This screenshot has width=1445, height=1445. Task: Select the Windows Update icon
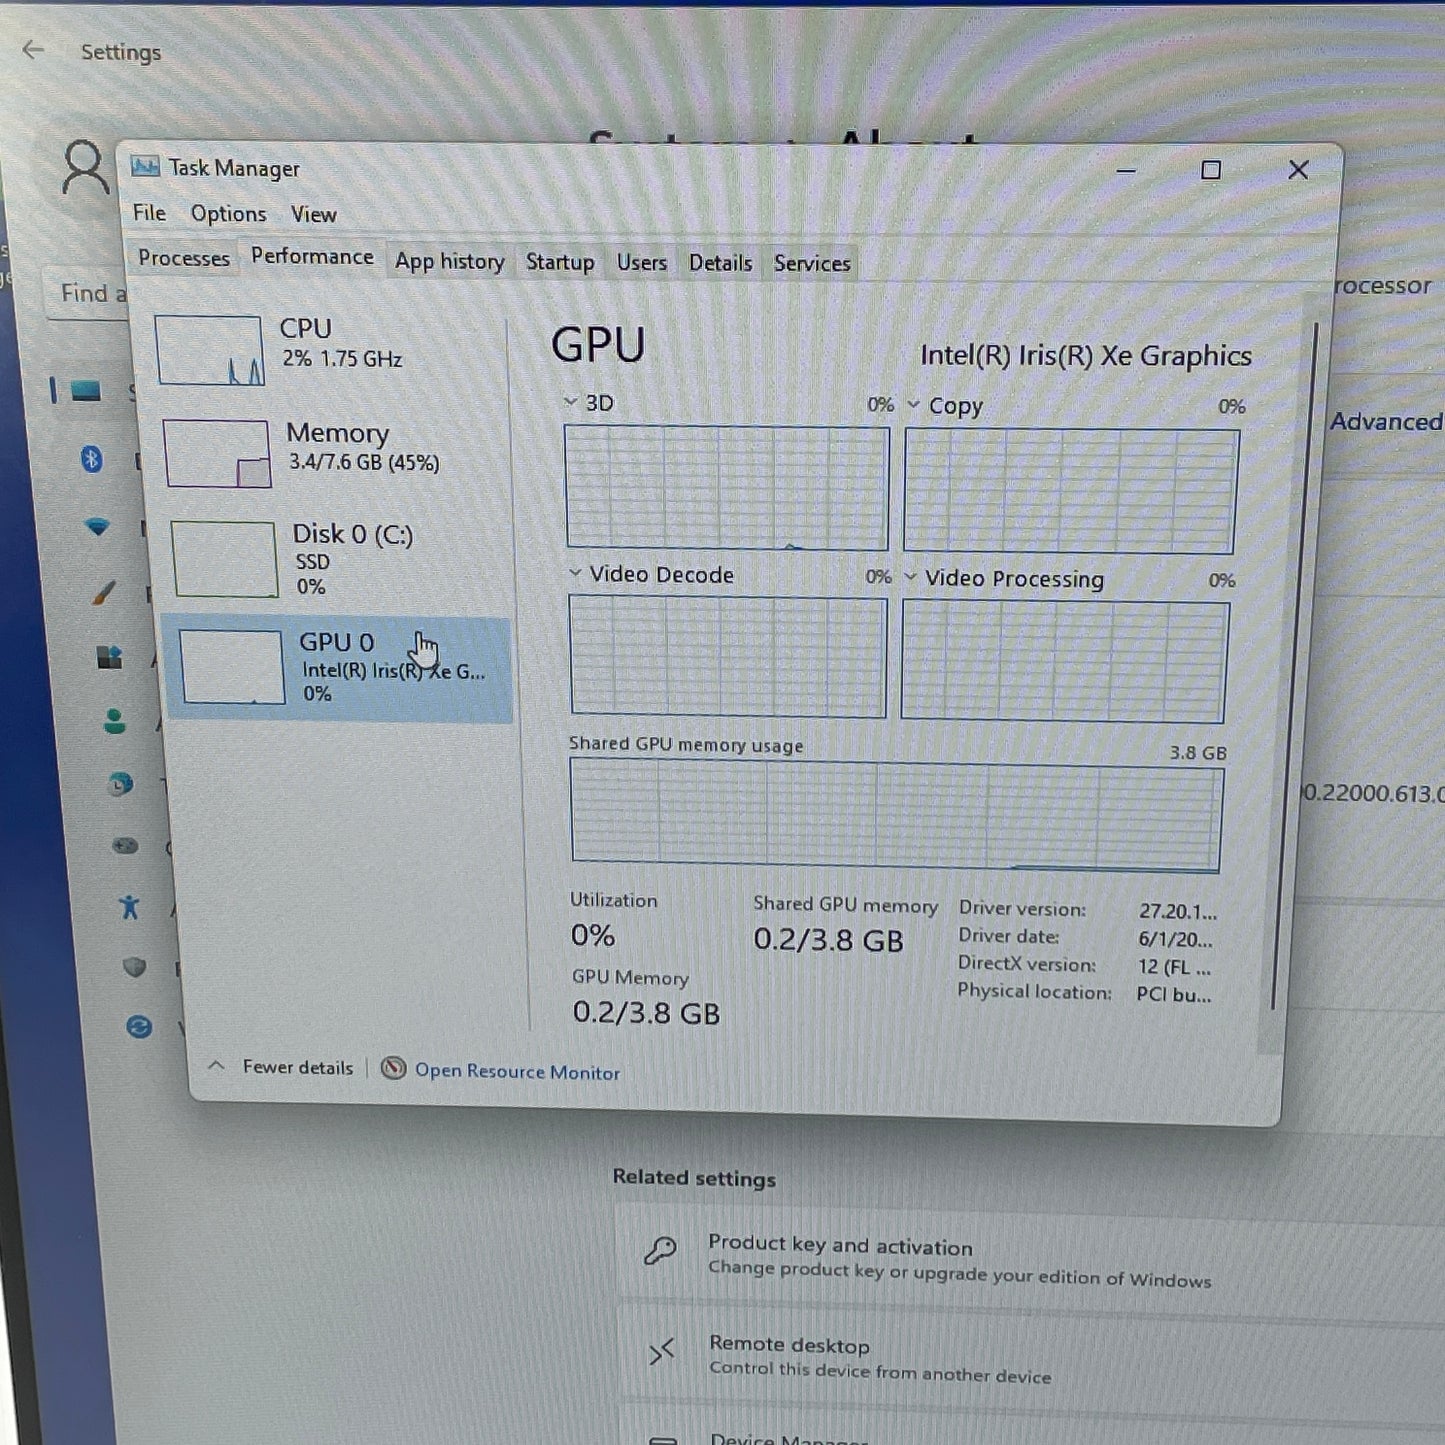(139, 1027)
